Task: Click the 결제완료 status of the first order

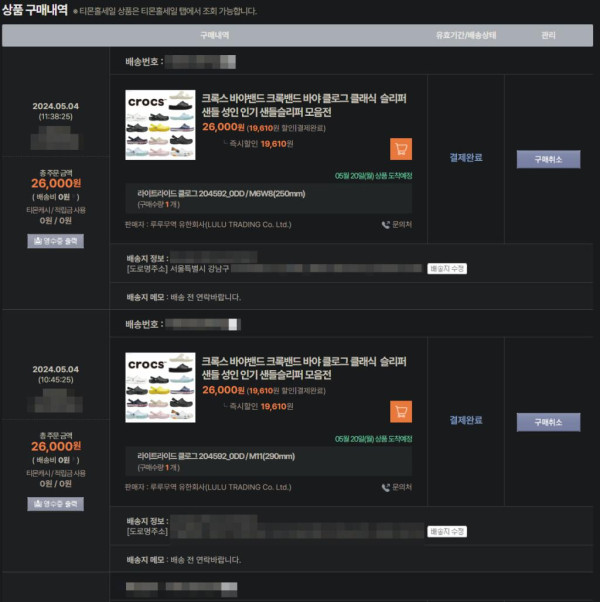Action: [466, 157]
